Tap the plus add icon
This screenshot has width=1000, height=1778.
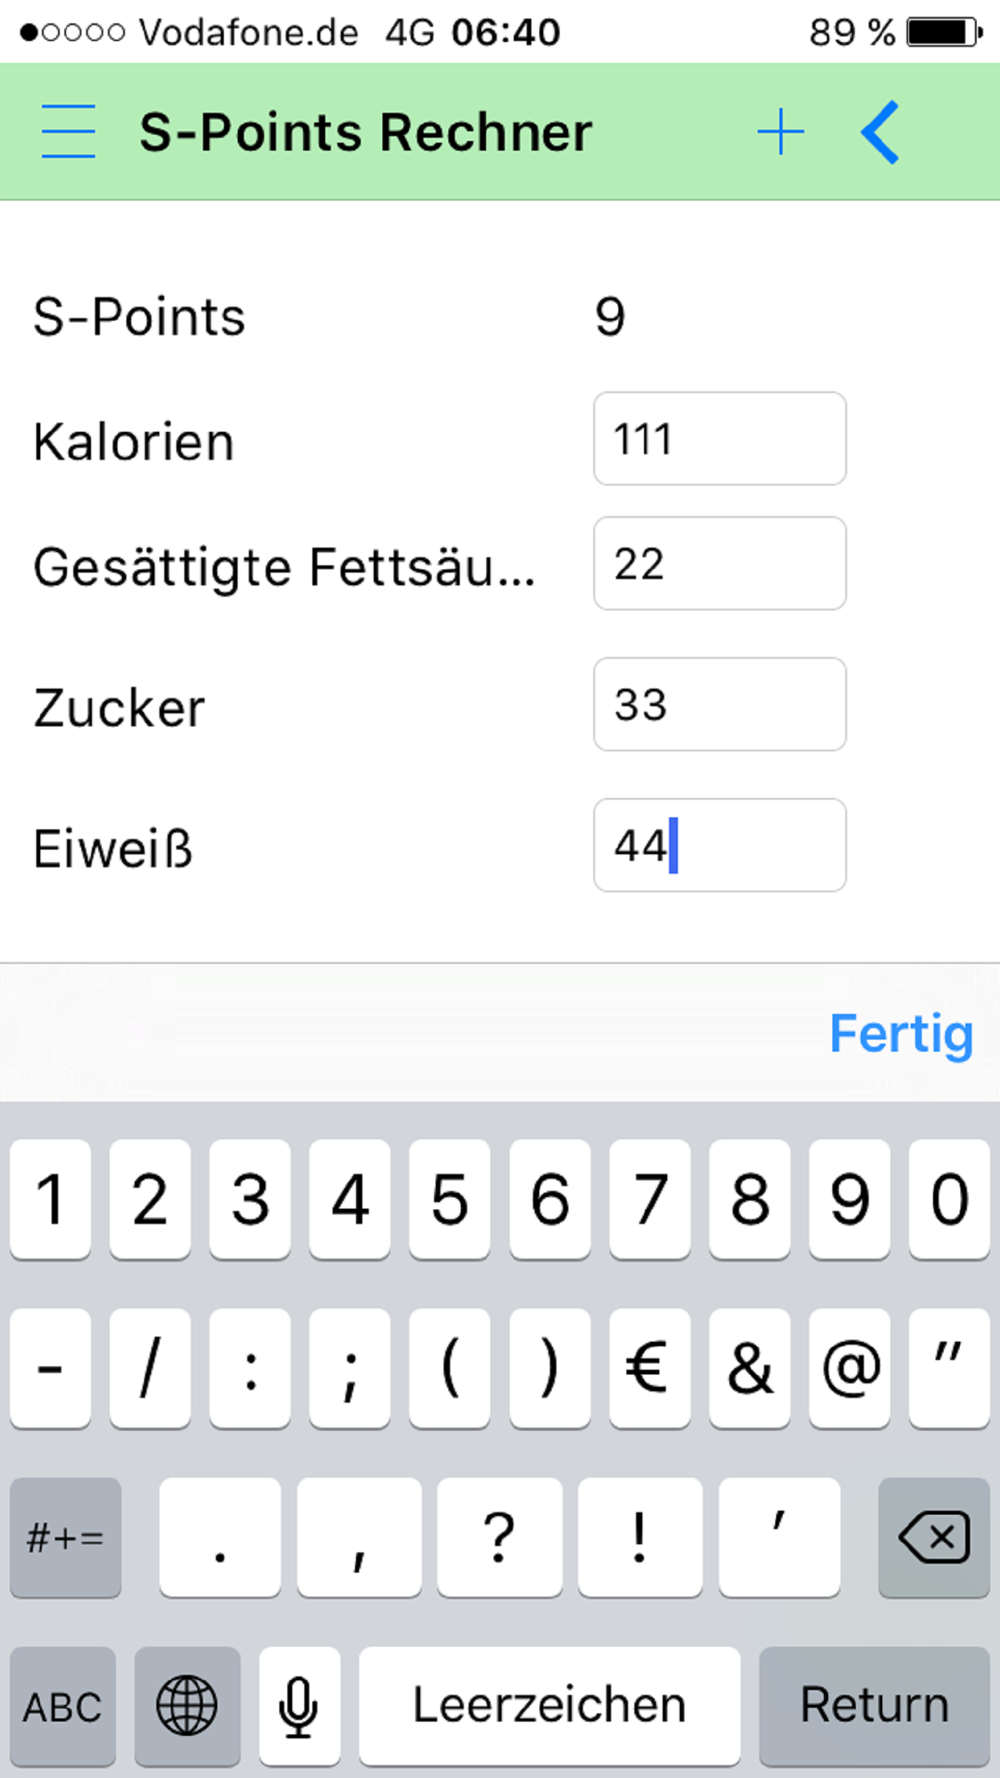point(780,133)
